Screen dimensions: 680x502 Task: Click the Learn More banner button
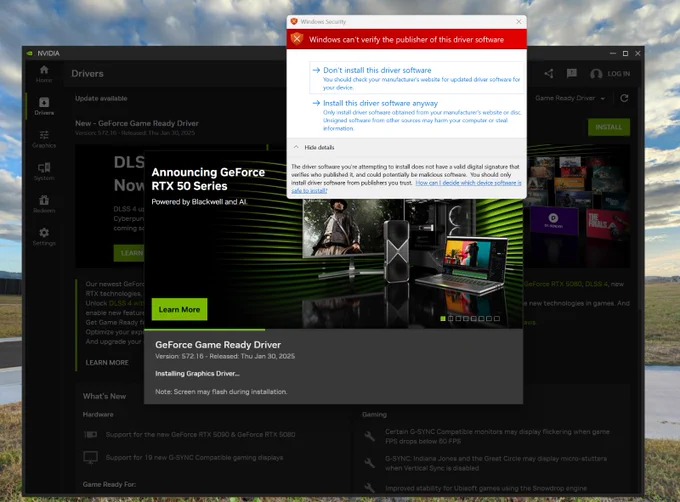pyautogui.click(x=180, y=310)
